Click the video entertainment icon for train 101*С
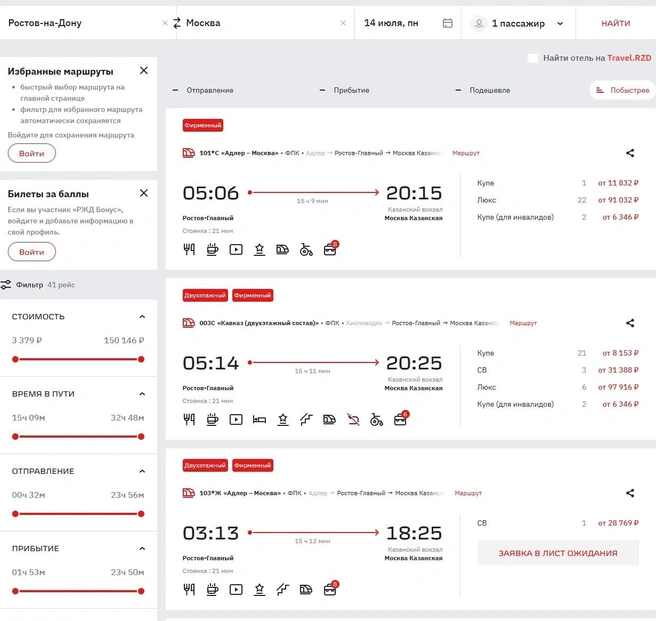Screen dimensions: 656x621 tap(236, 250)
